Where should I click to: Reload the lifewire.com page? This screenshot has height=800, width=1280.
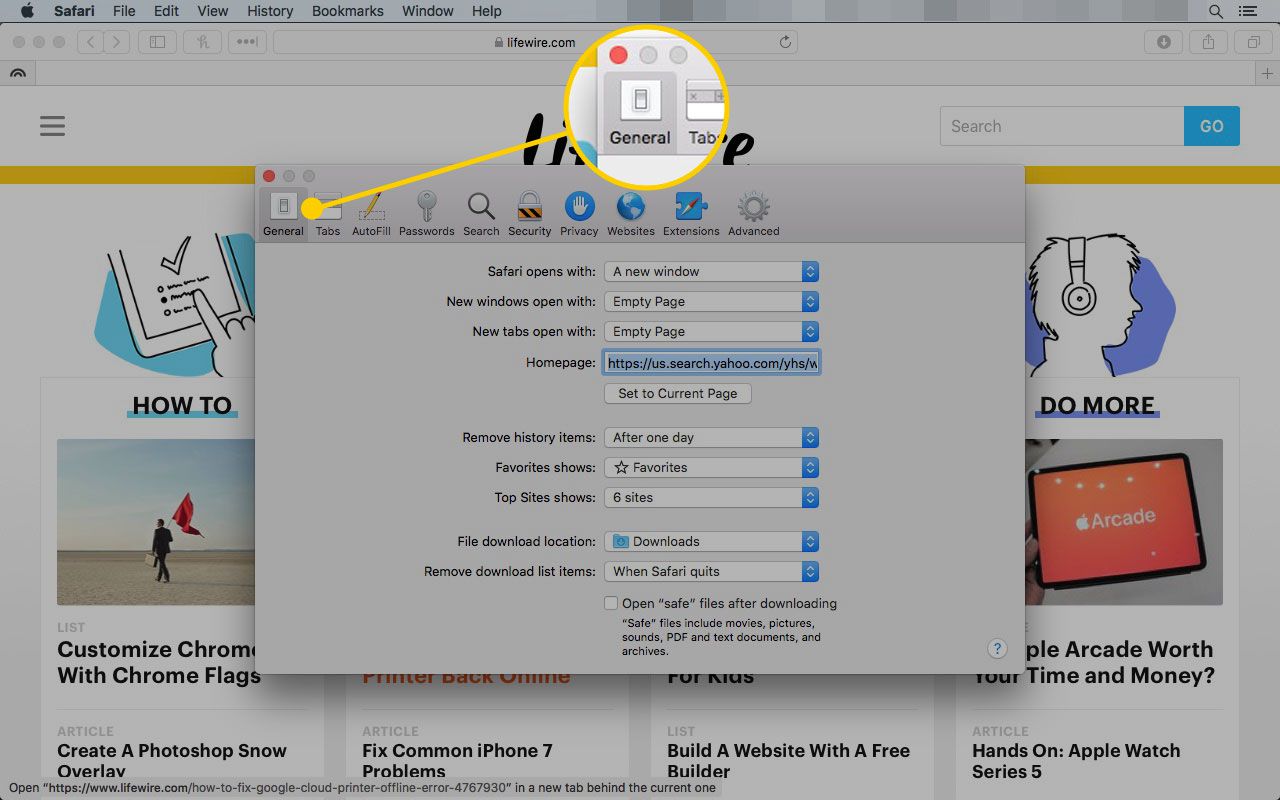[785, 42]
